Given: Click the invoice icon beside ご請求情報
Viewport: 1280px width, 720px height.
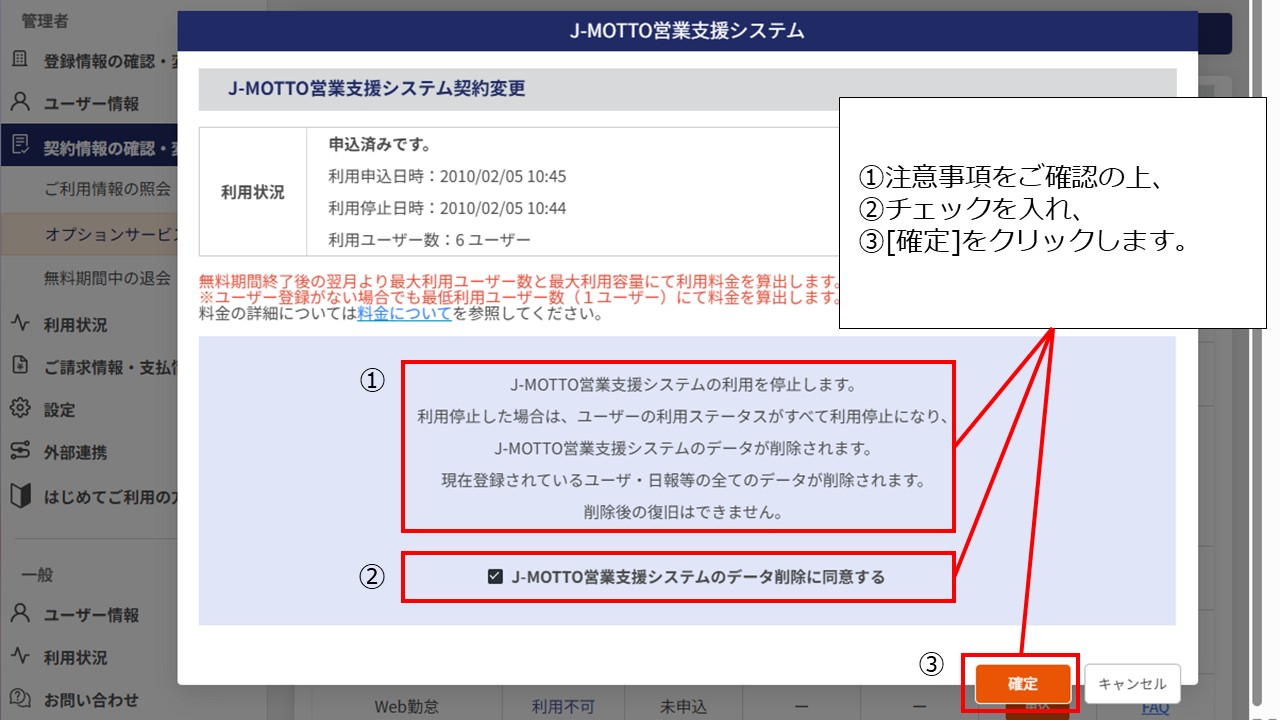Looking at the screenshot, I should [20, 367].
